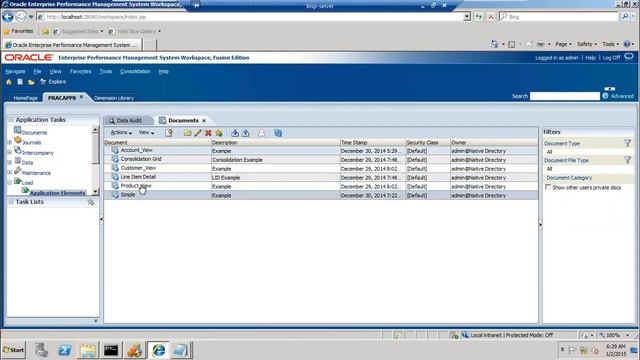Screen dimensions: 640x360
Task: Collapse the Application Tasks panel
Action: [x=11, y=120]
